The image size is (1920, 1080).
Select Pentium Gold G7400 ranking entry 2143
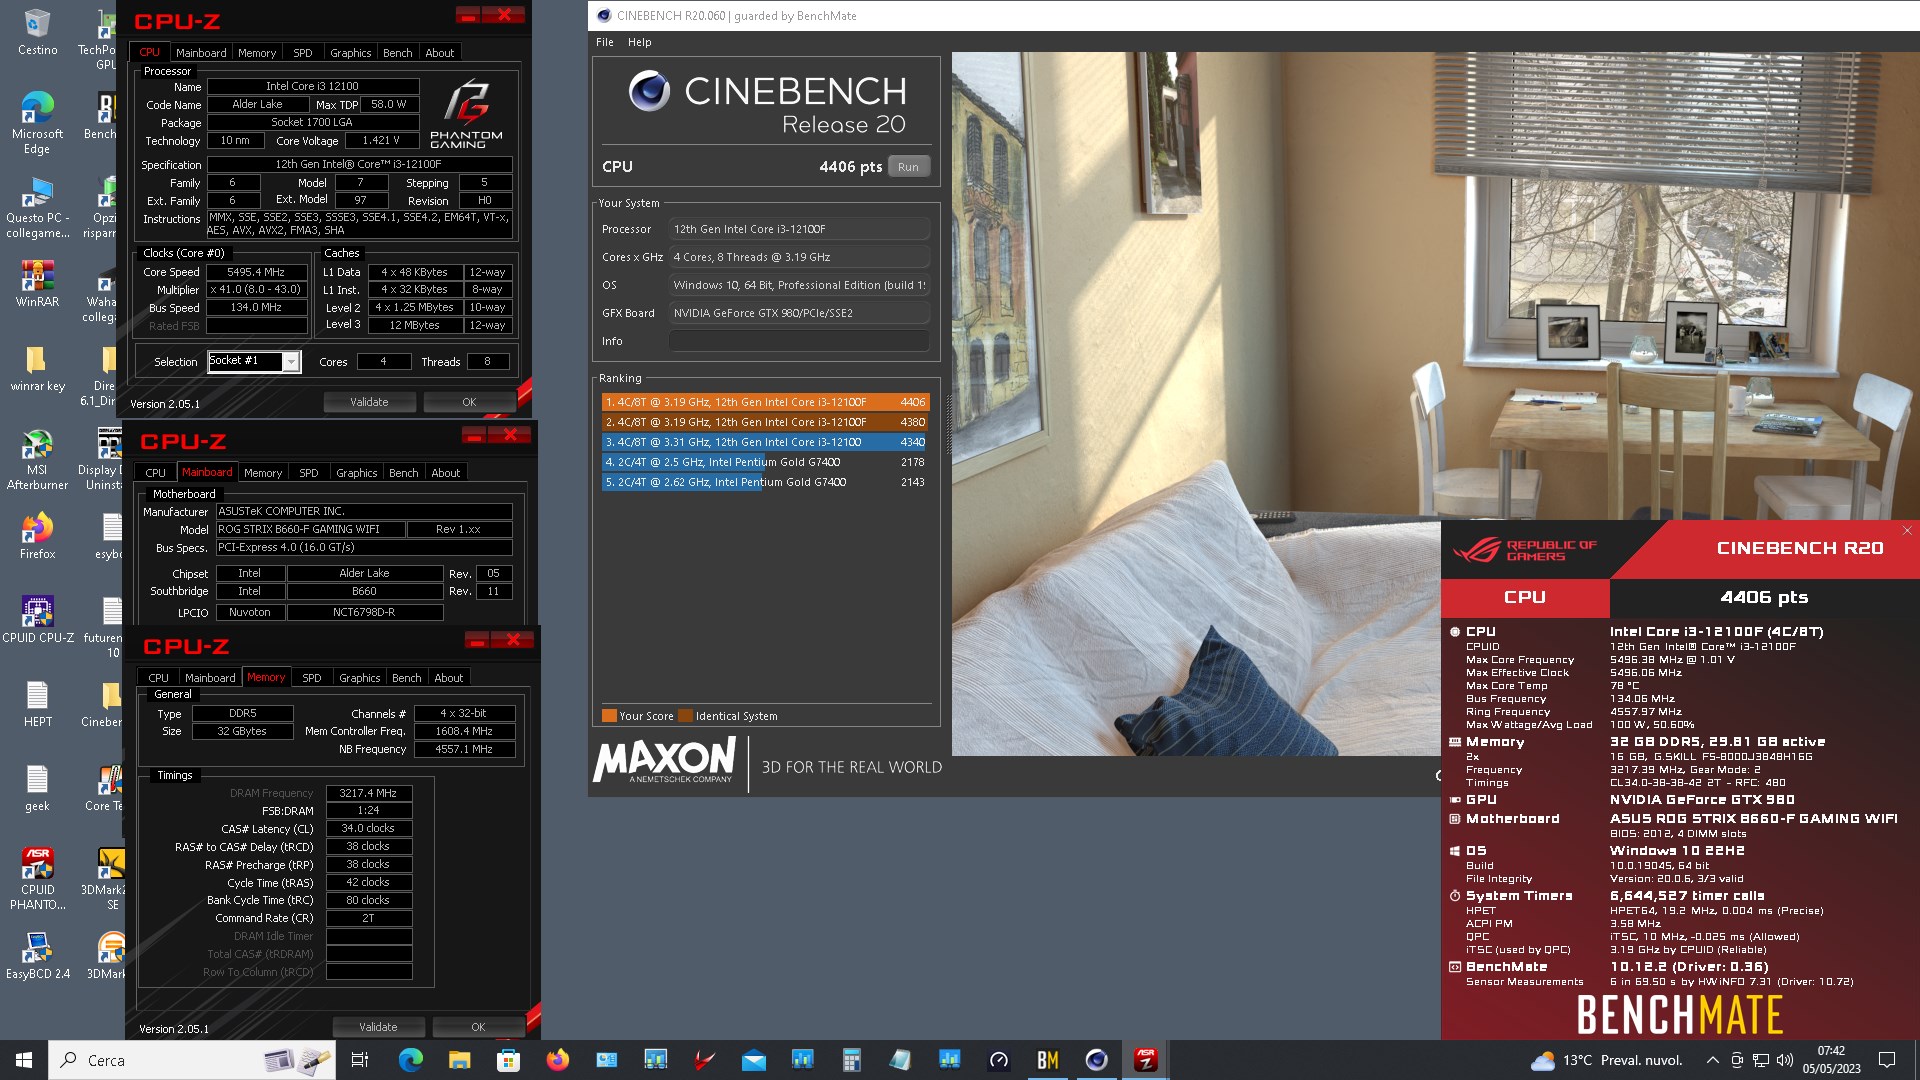tap(765, 482)
